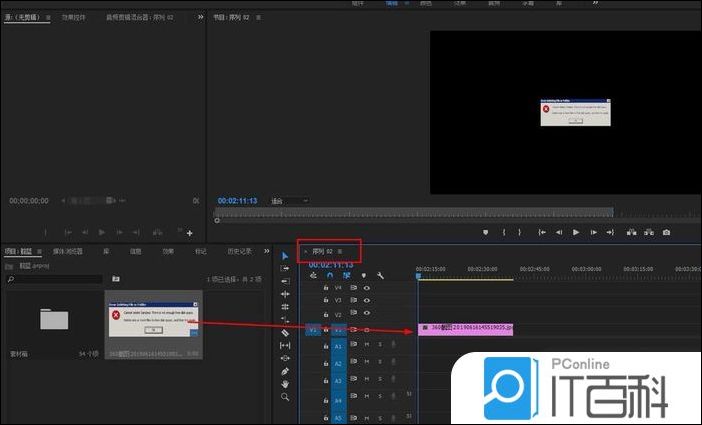Select the pink clip on track V1
The height and width of the screenshot is (425, 702).
pyautogui.click(x=465, y=328)
